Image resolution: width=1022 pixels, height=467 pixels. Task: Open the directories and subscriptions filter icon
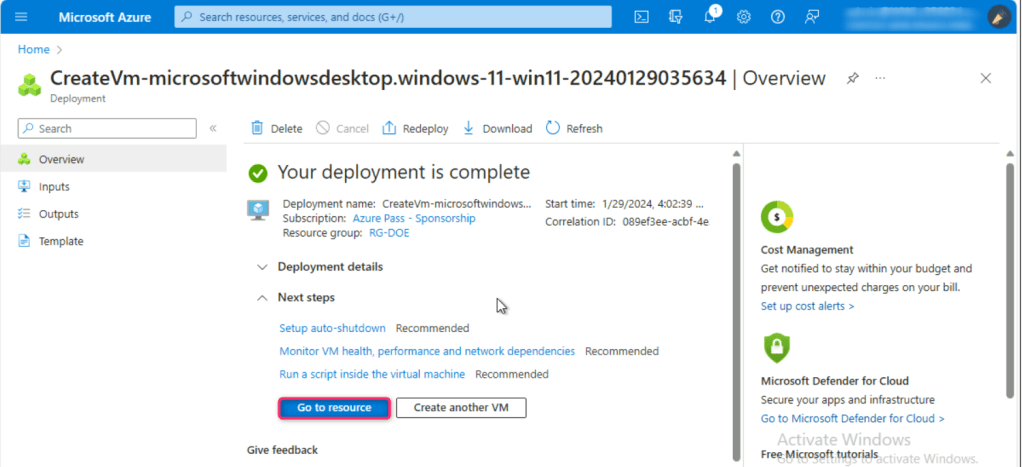tap(676, 17)
